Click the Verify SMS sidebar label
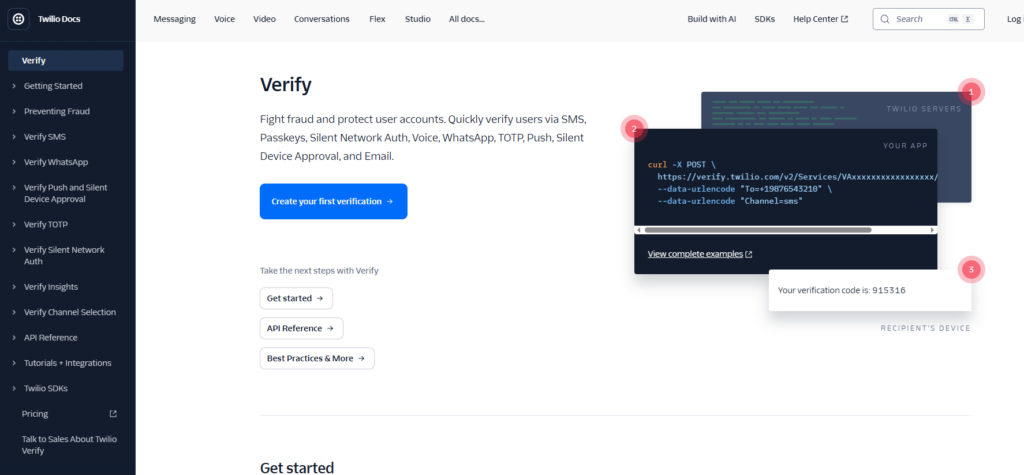 tap(45, 137)
